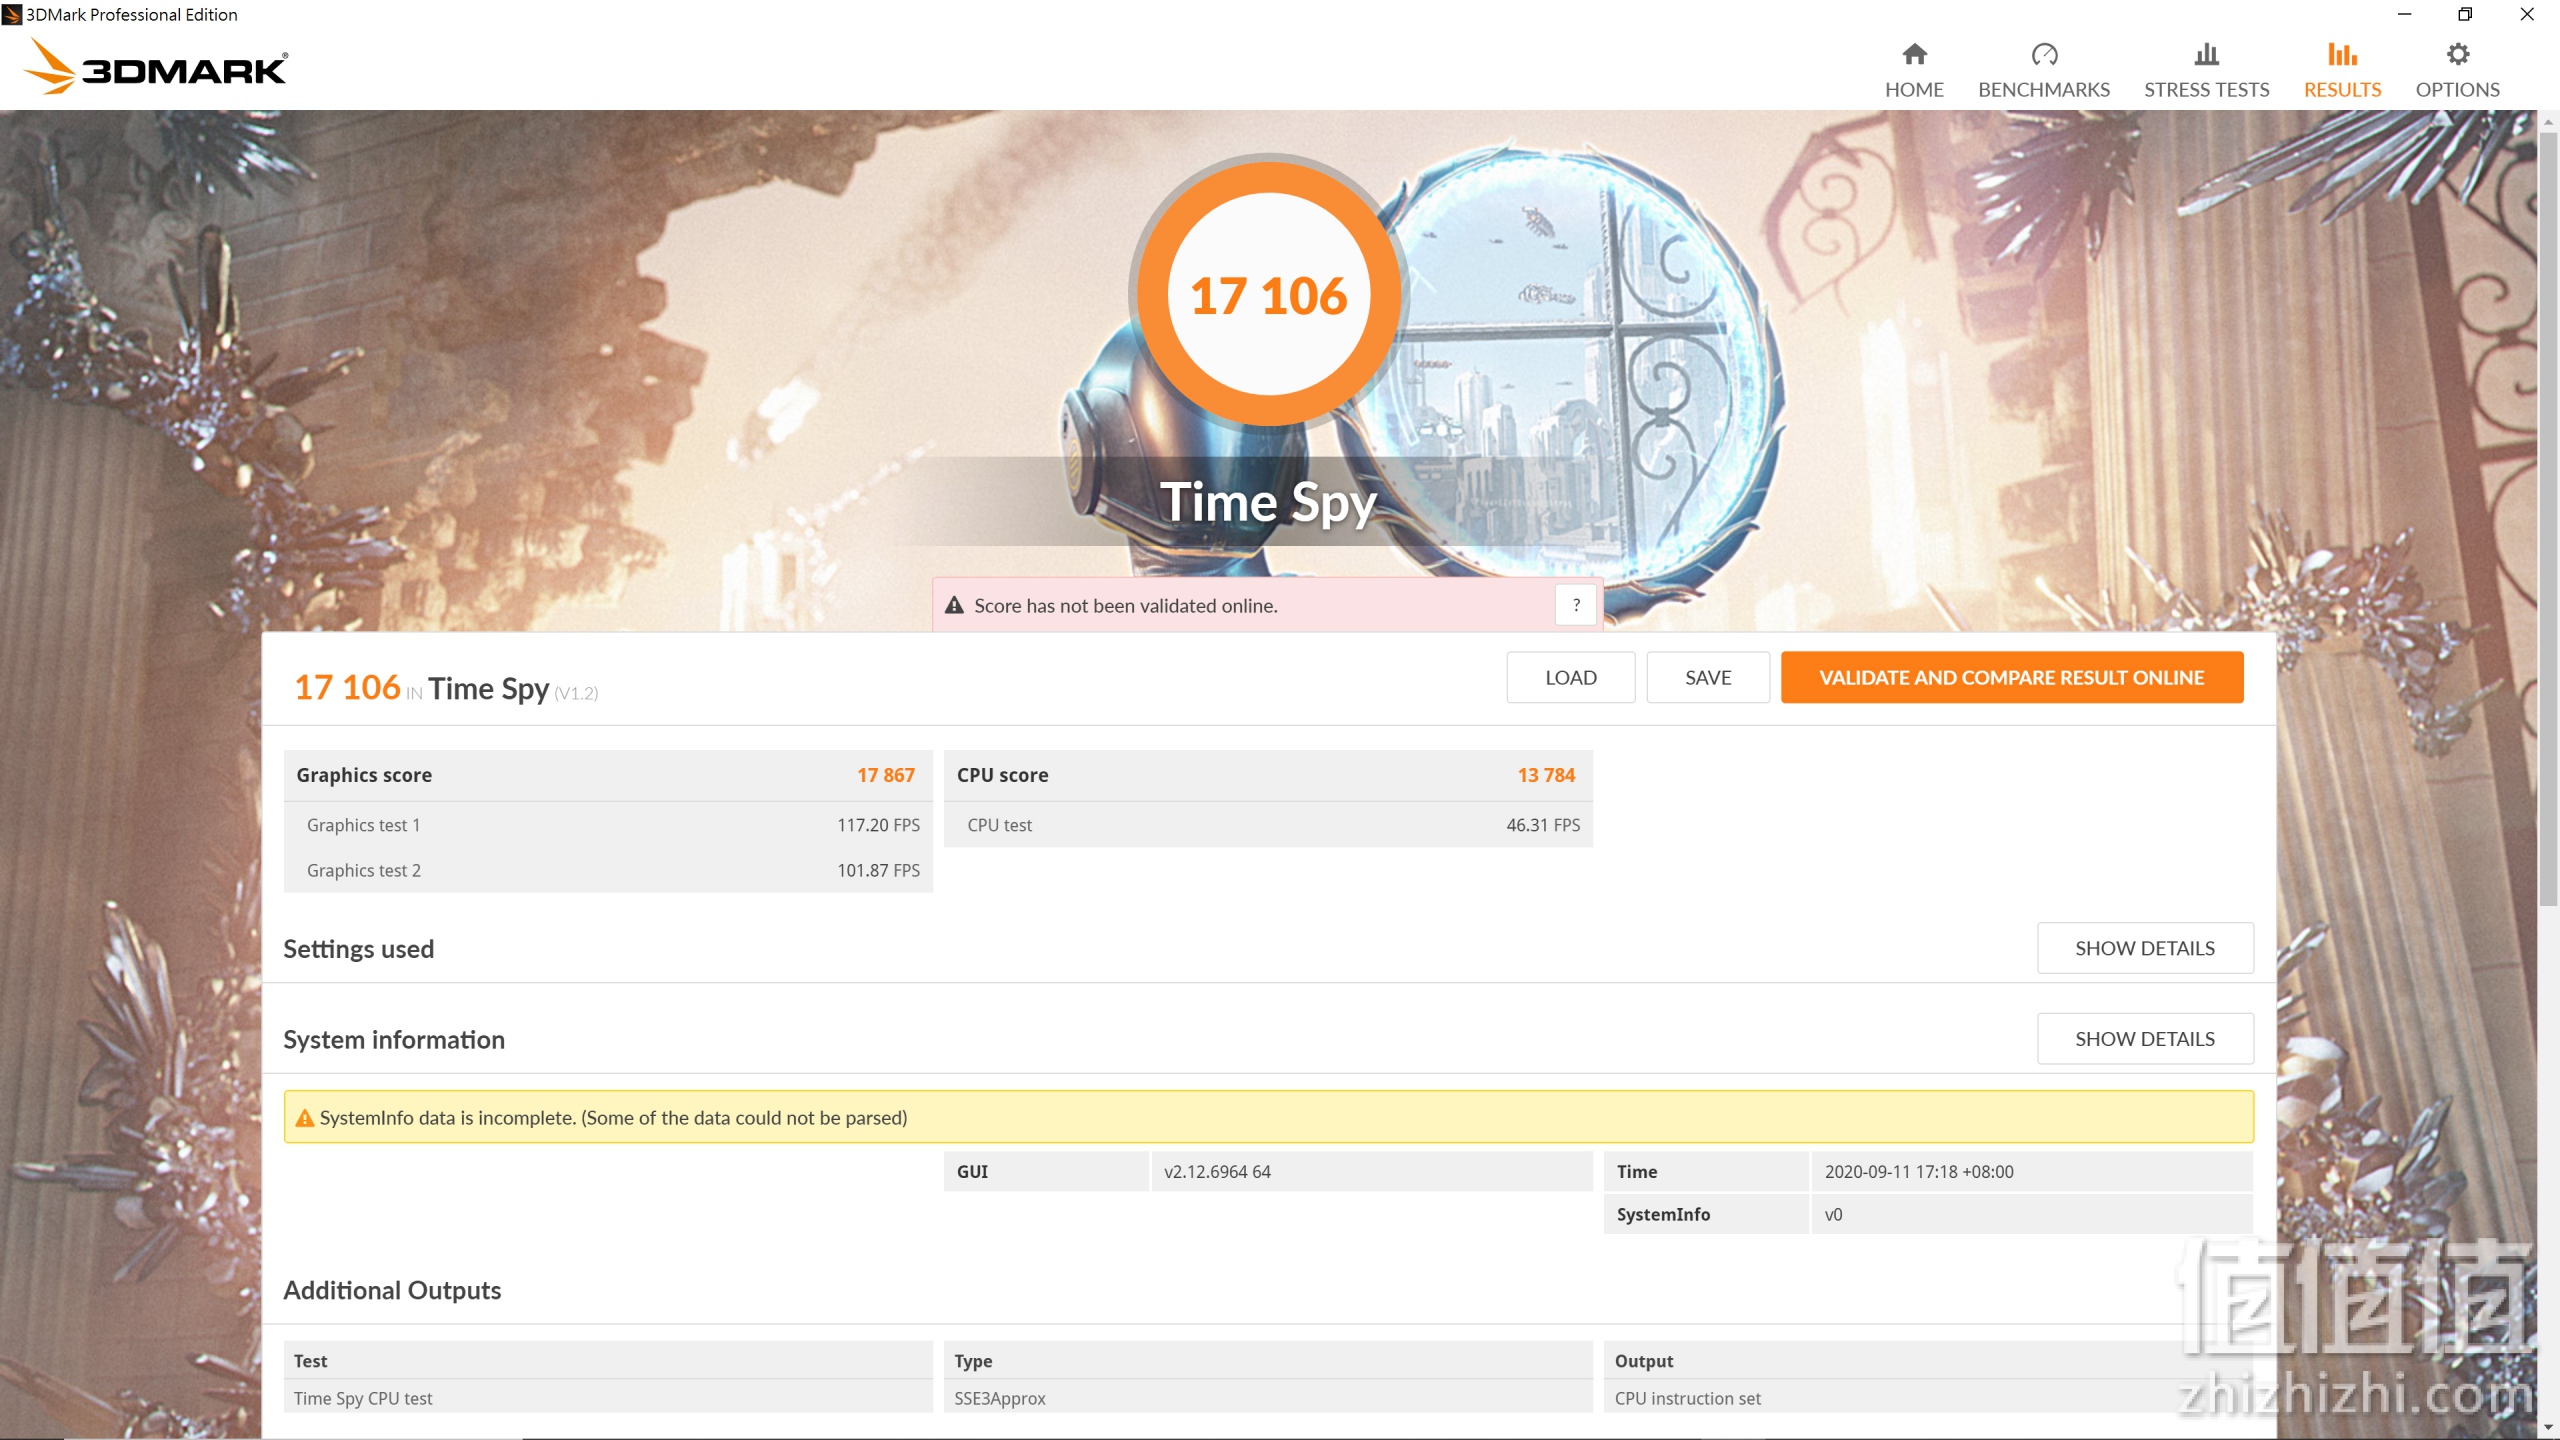Click GUI version v2.12.6964 64
The width and height of the screenshot is (2560, 1440).
point(1217,1171)
